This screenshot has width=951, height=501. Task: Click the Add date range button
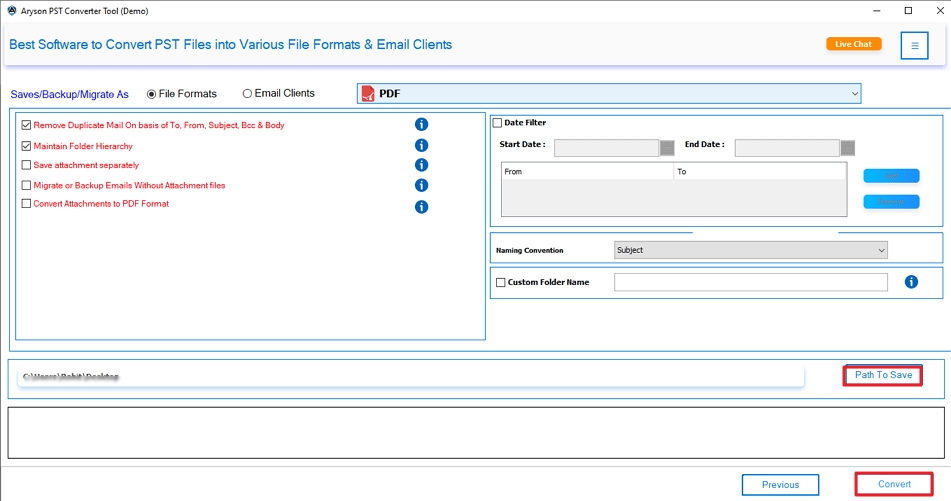pos(891,176)
